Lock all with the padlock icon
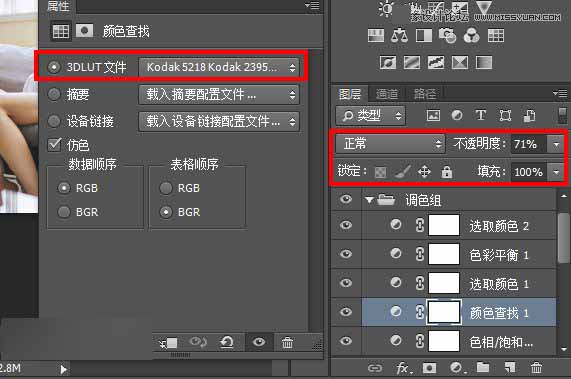Viewport: 571px width, 379px height. click(447, 171)
